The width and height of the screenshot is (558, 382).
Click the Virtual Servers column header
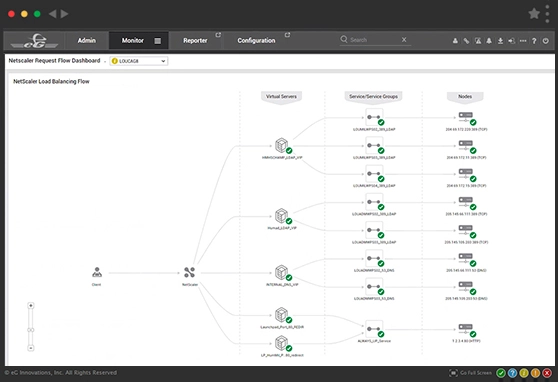281,96
